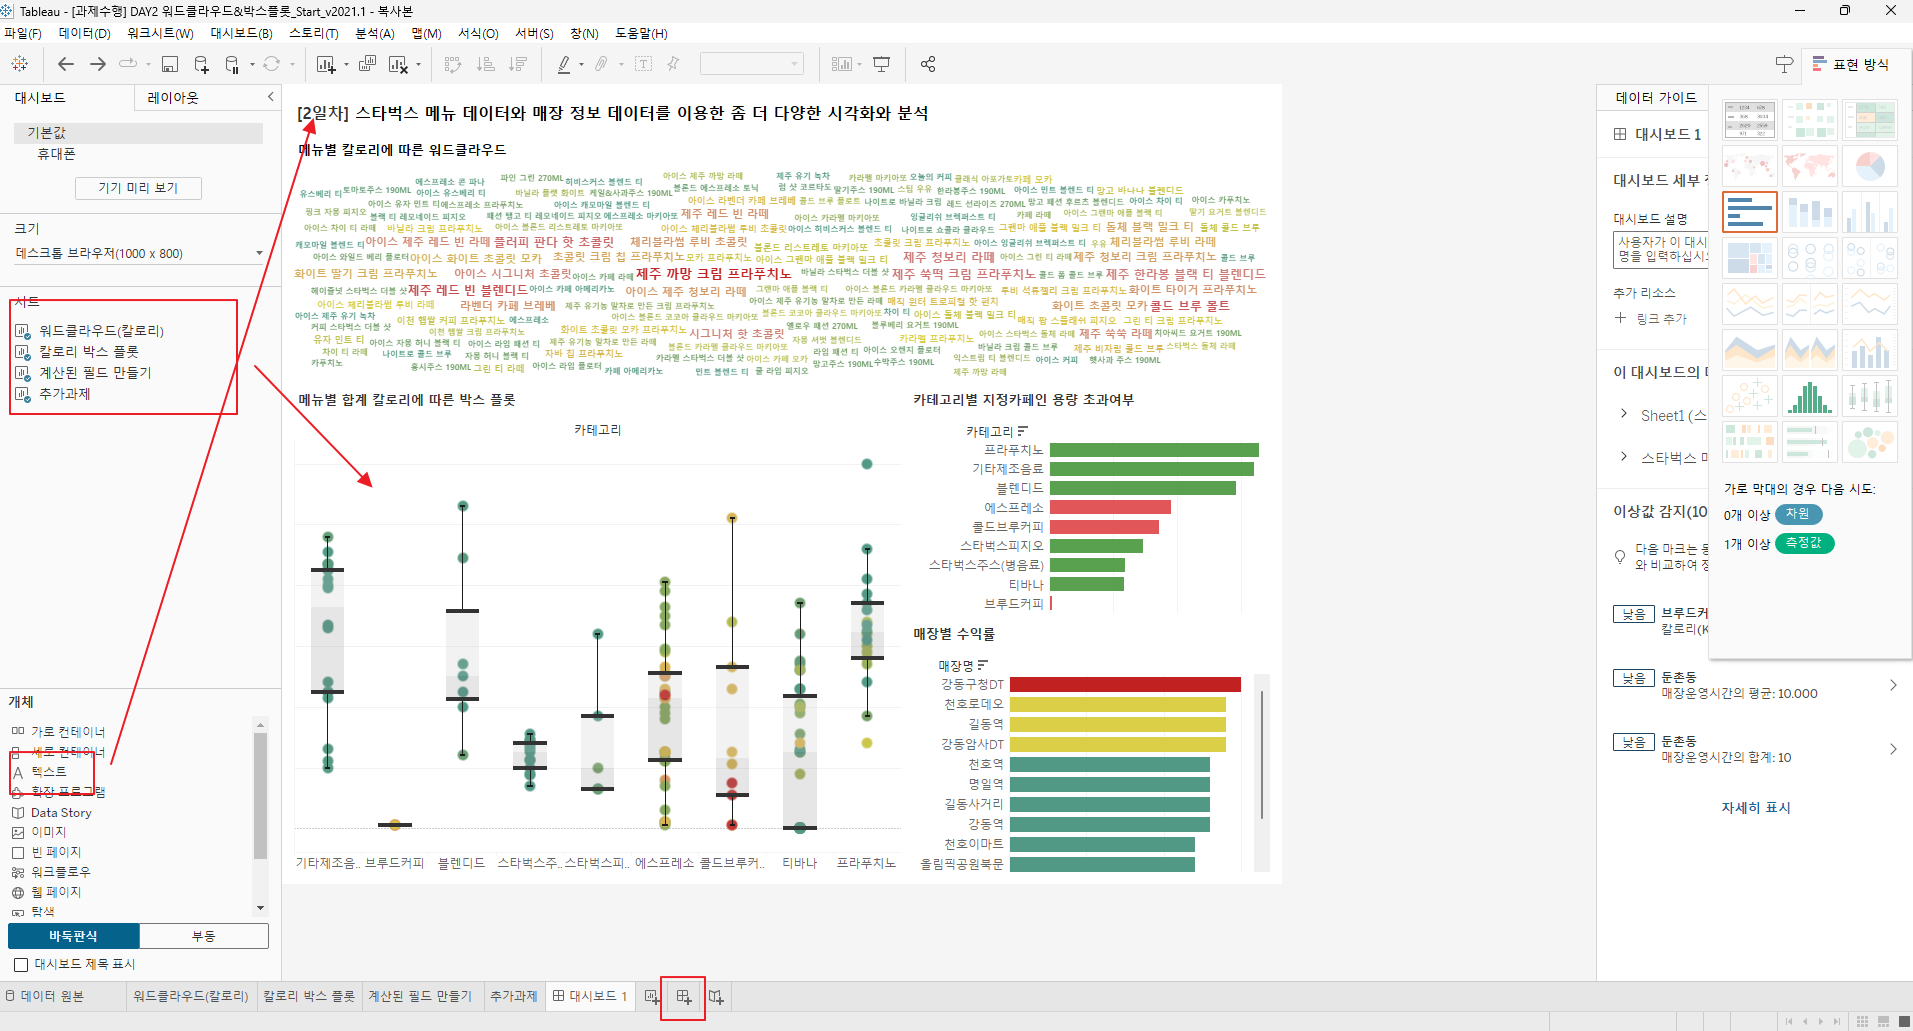The width and height of the screenshot is (1913, 1031).
Task: Click the duplicate sheet toolbar icon
Action: point(367,64)
